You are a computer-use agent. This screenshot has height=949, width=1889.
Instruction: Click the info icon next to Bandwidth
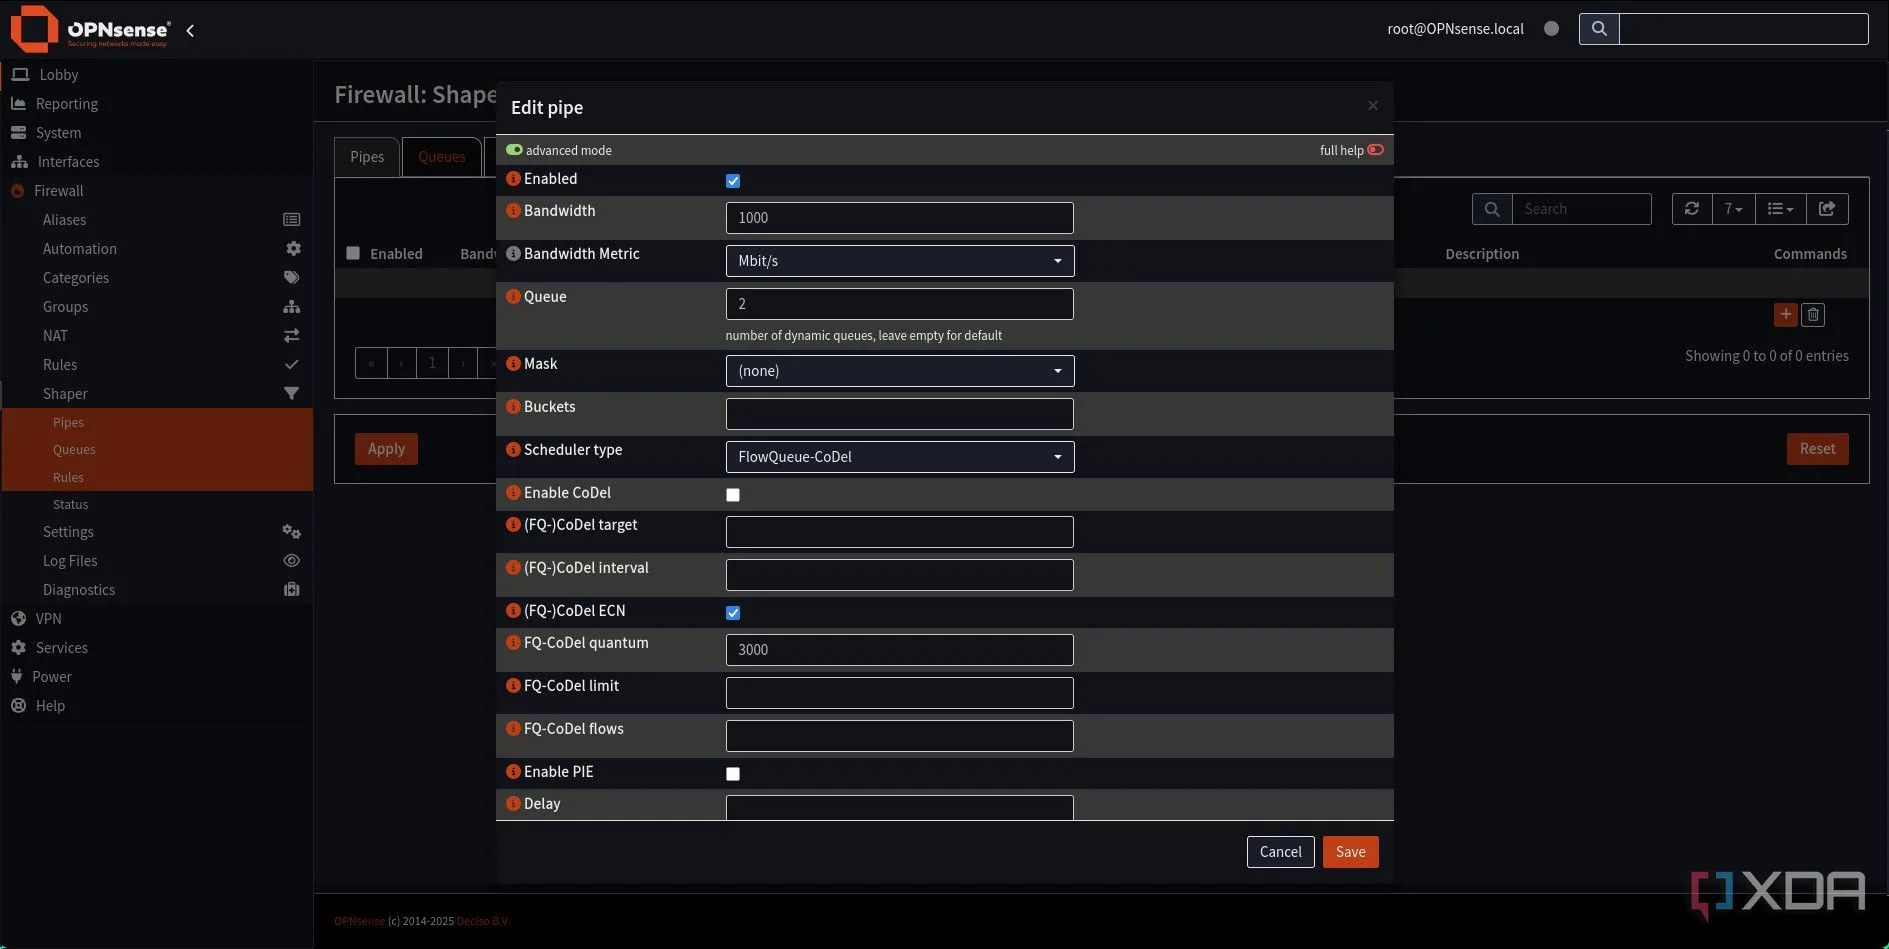click(513, 211)
